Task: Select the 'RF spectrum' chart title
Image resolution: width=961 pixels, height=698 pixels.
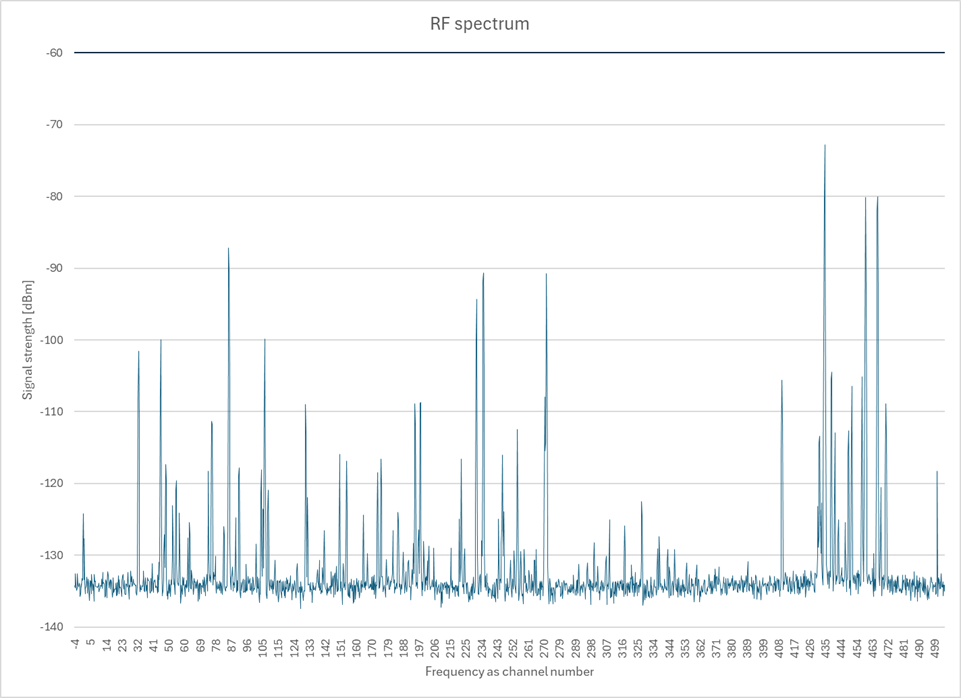Action: (479, 24)
